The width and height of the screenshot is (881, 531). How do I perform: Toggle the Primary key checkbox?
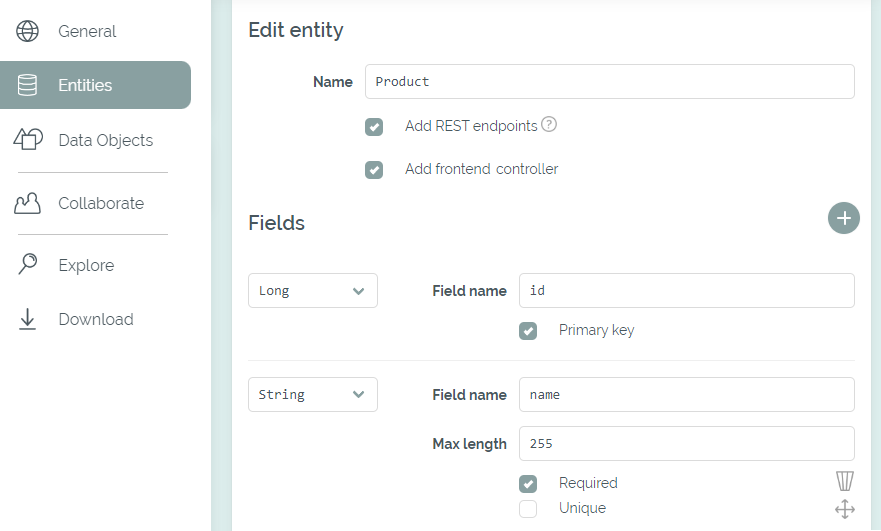point(528,331)
